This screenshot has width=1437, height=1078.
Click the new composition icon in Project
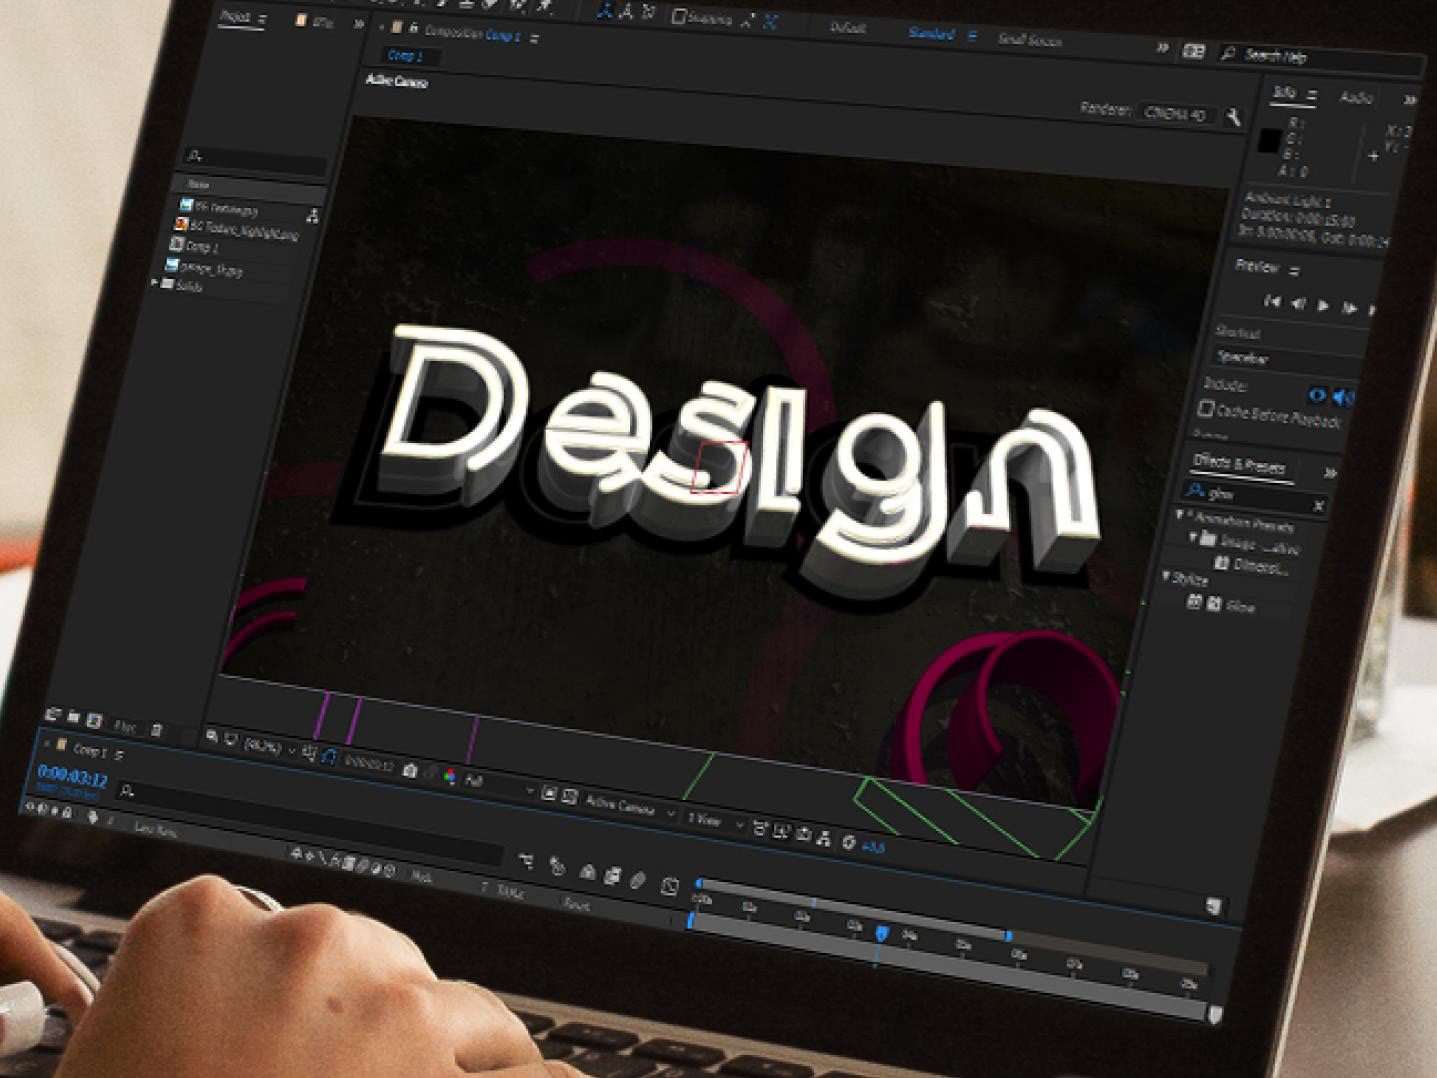(x=94, y=720)
